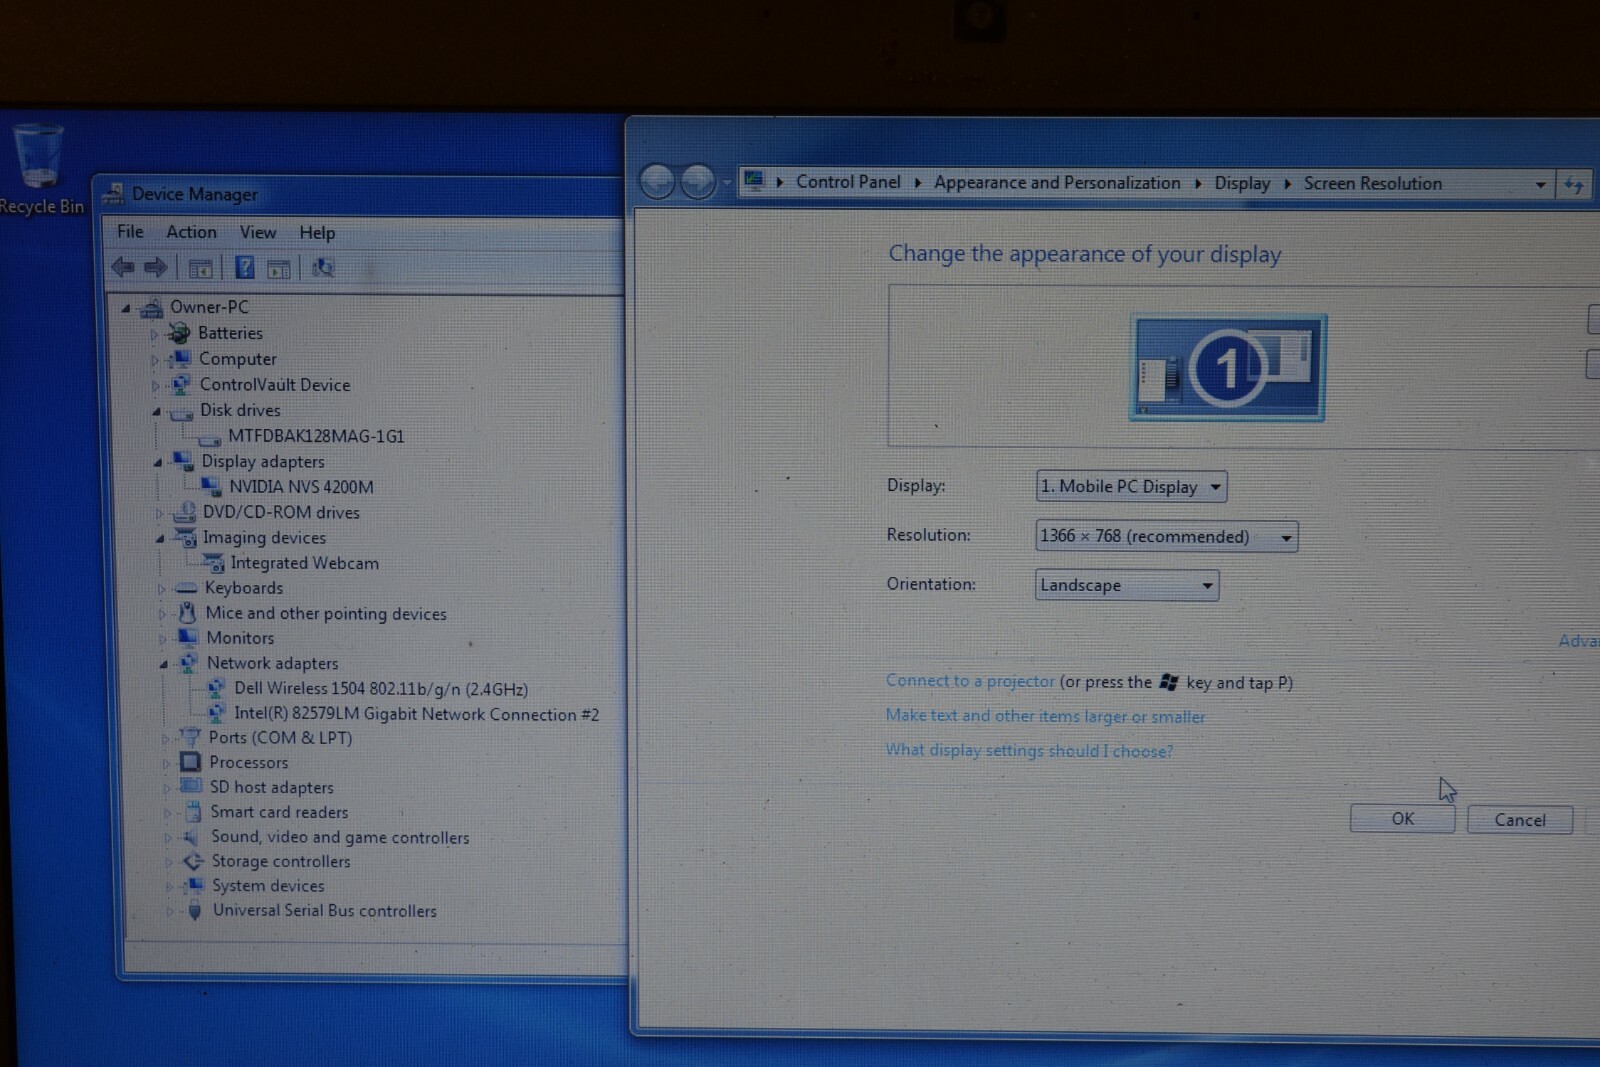
Task: Click Appearance and Personalization breadcrumb
Action: [x=1057, y=183]
